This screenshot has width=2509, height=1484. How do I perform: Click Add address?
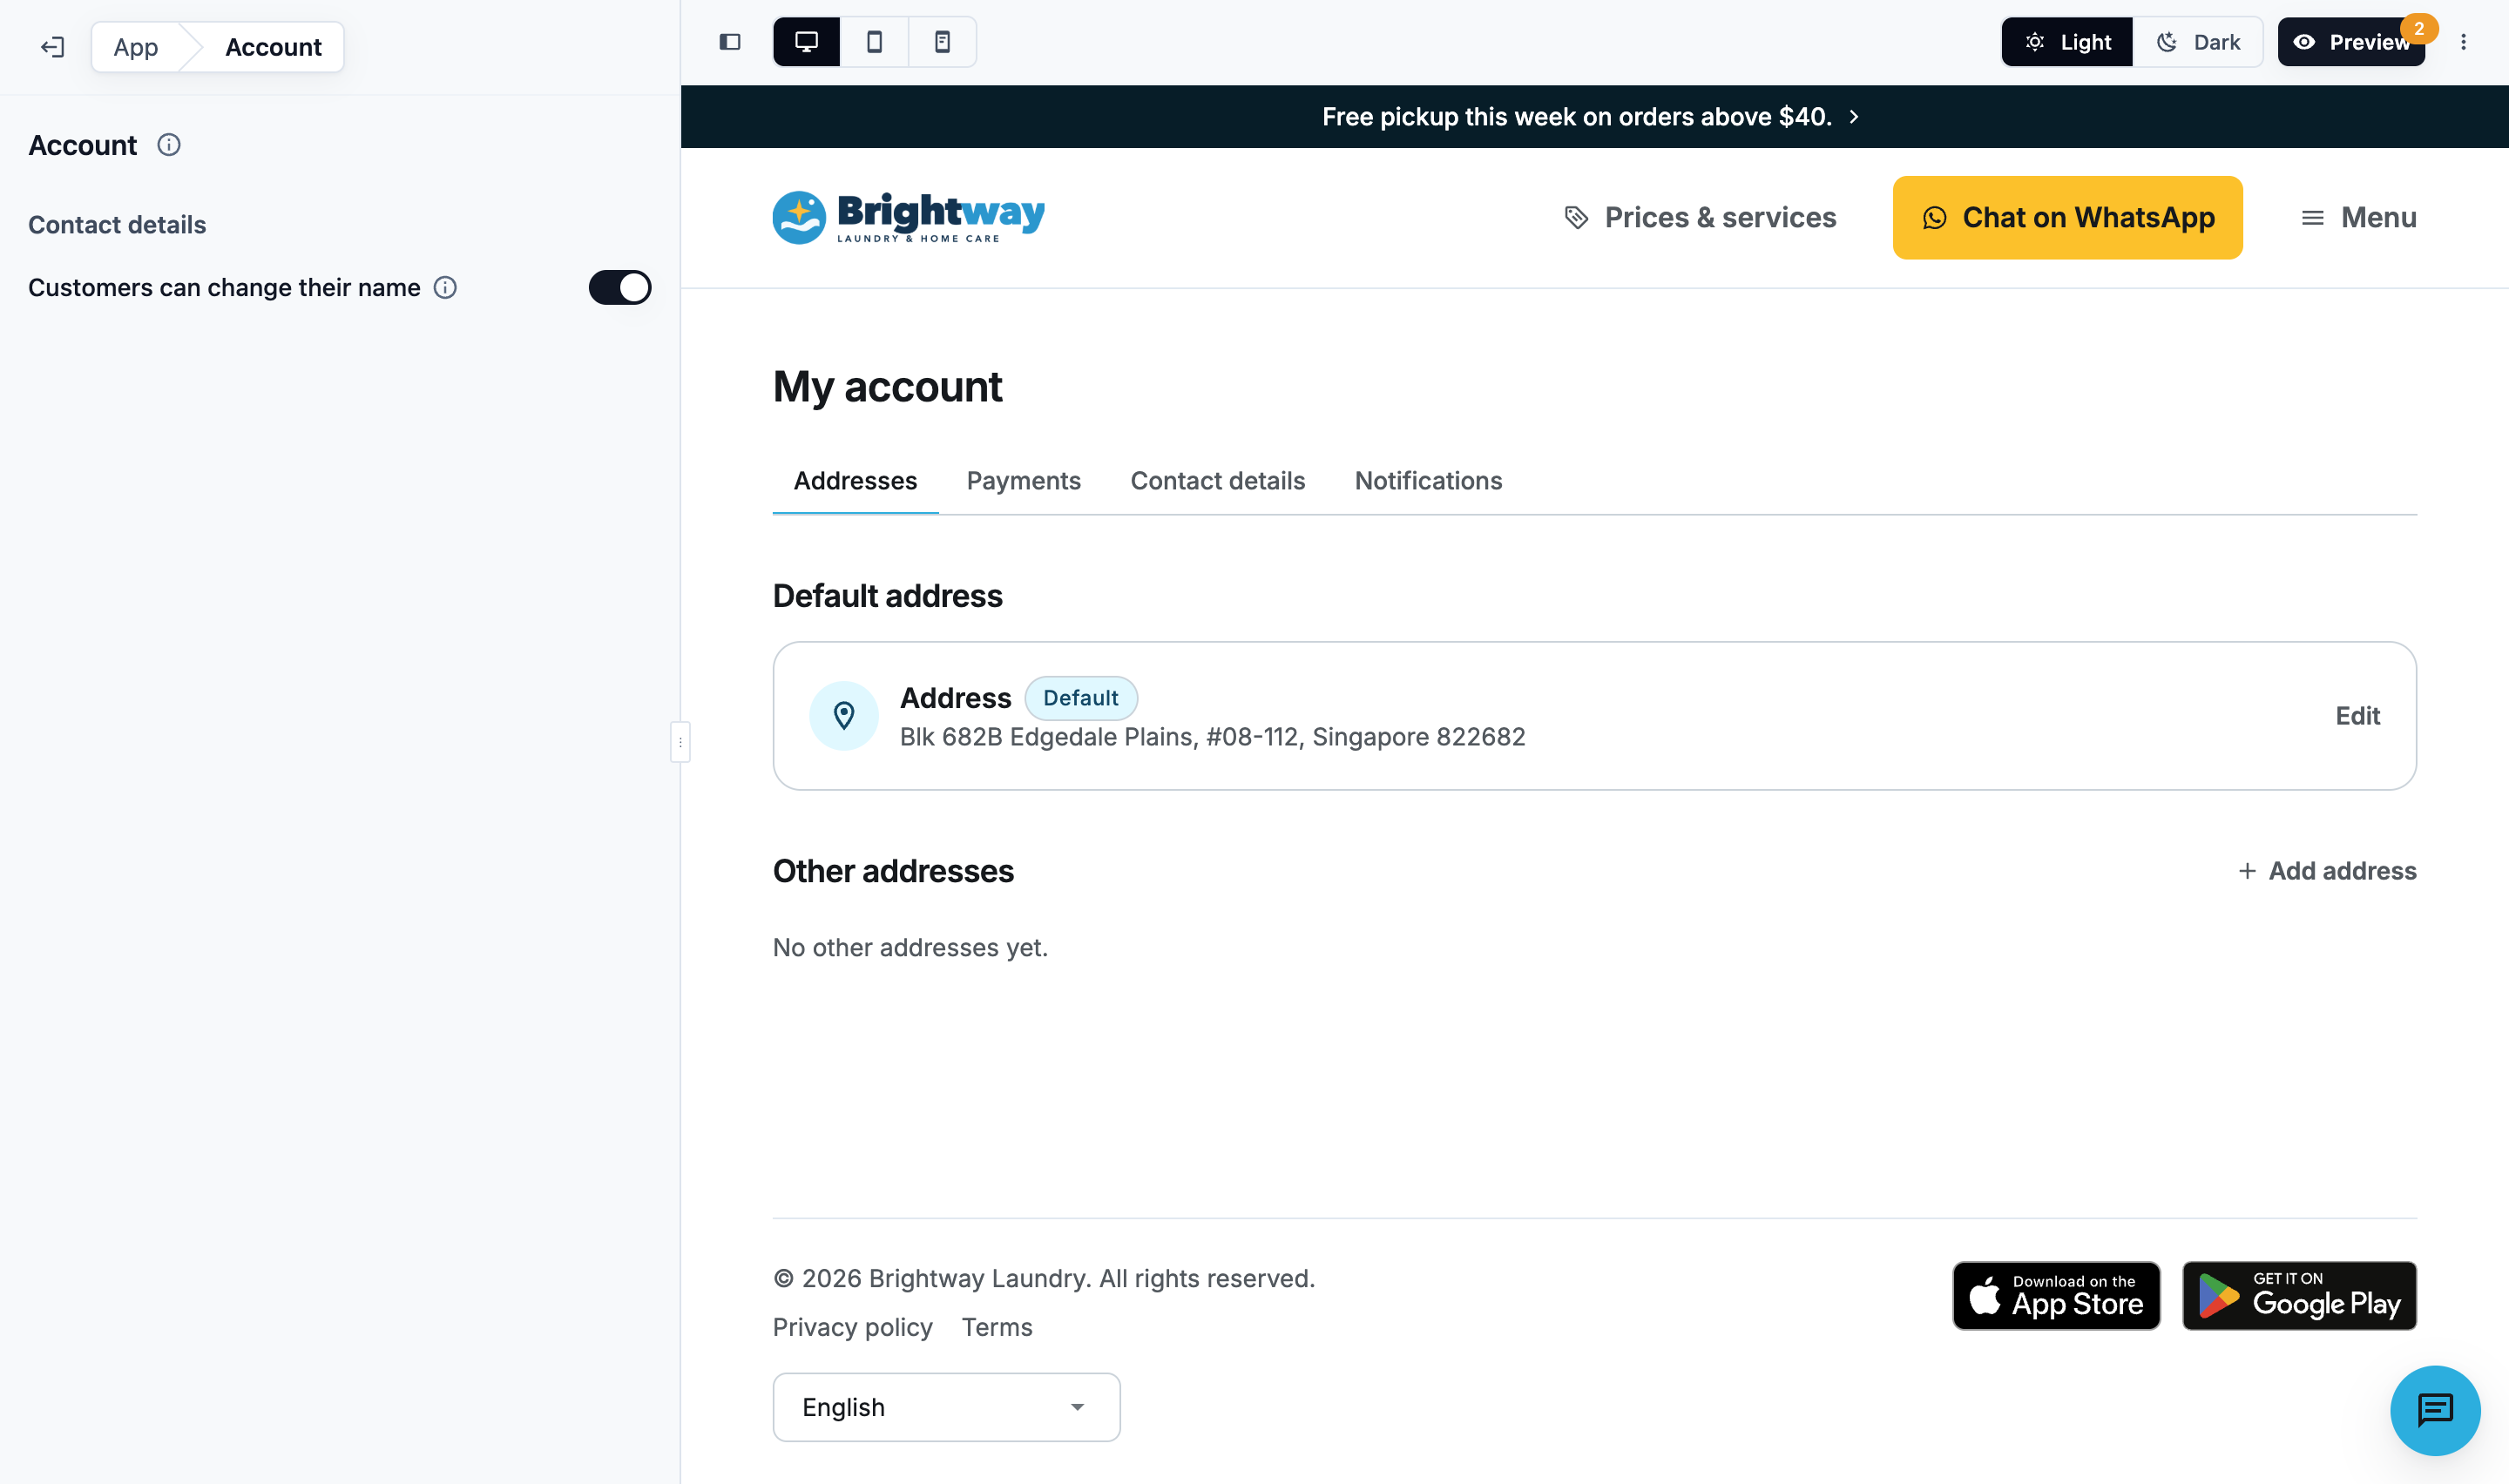coord(2327,871)
